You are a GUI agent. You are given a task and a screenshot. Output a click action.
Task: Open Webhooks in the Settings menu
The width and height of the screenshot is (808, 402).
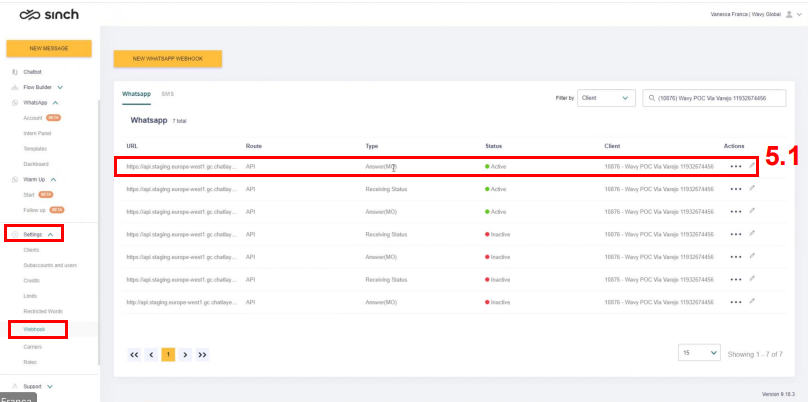[x=35, y=329]
